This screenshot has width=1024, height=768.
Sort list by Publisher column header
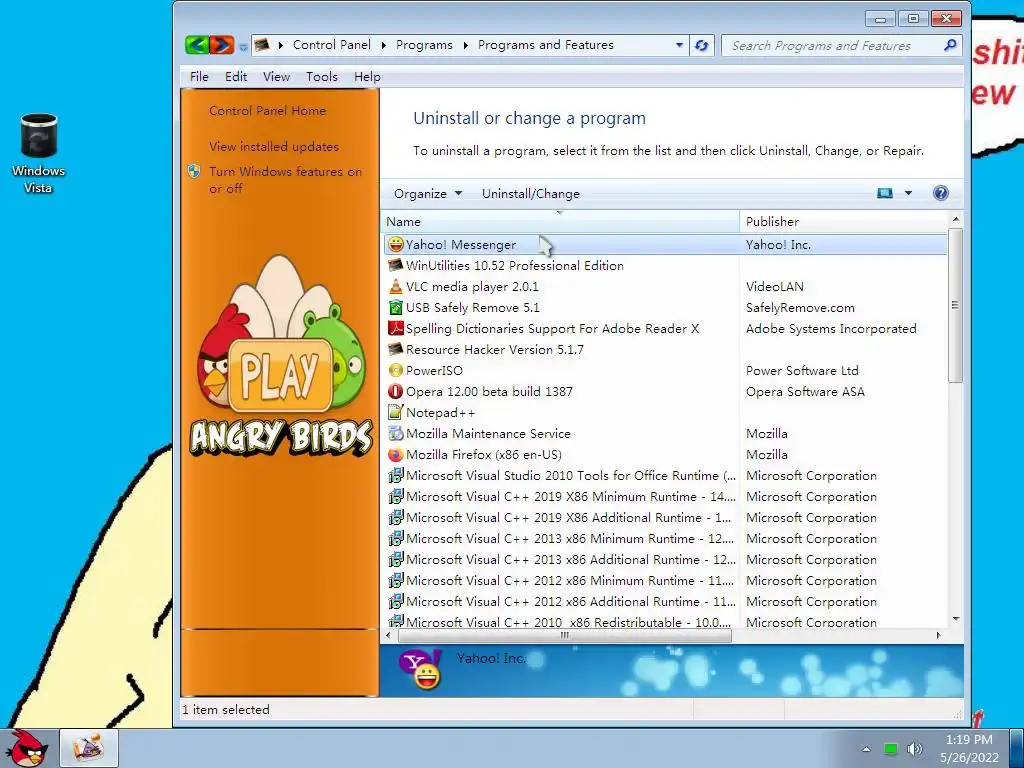(843, 221)
